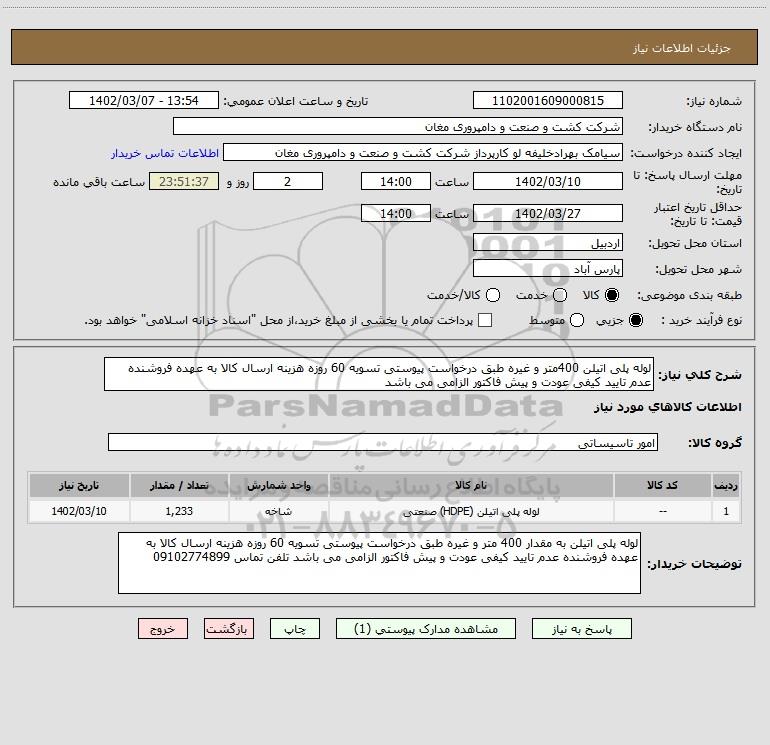Image resolution: width=770 pixels, height=745 pixels.
Task: Click the response deadline time 14:00 field
Action: pos(396,181)
